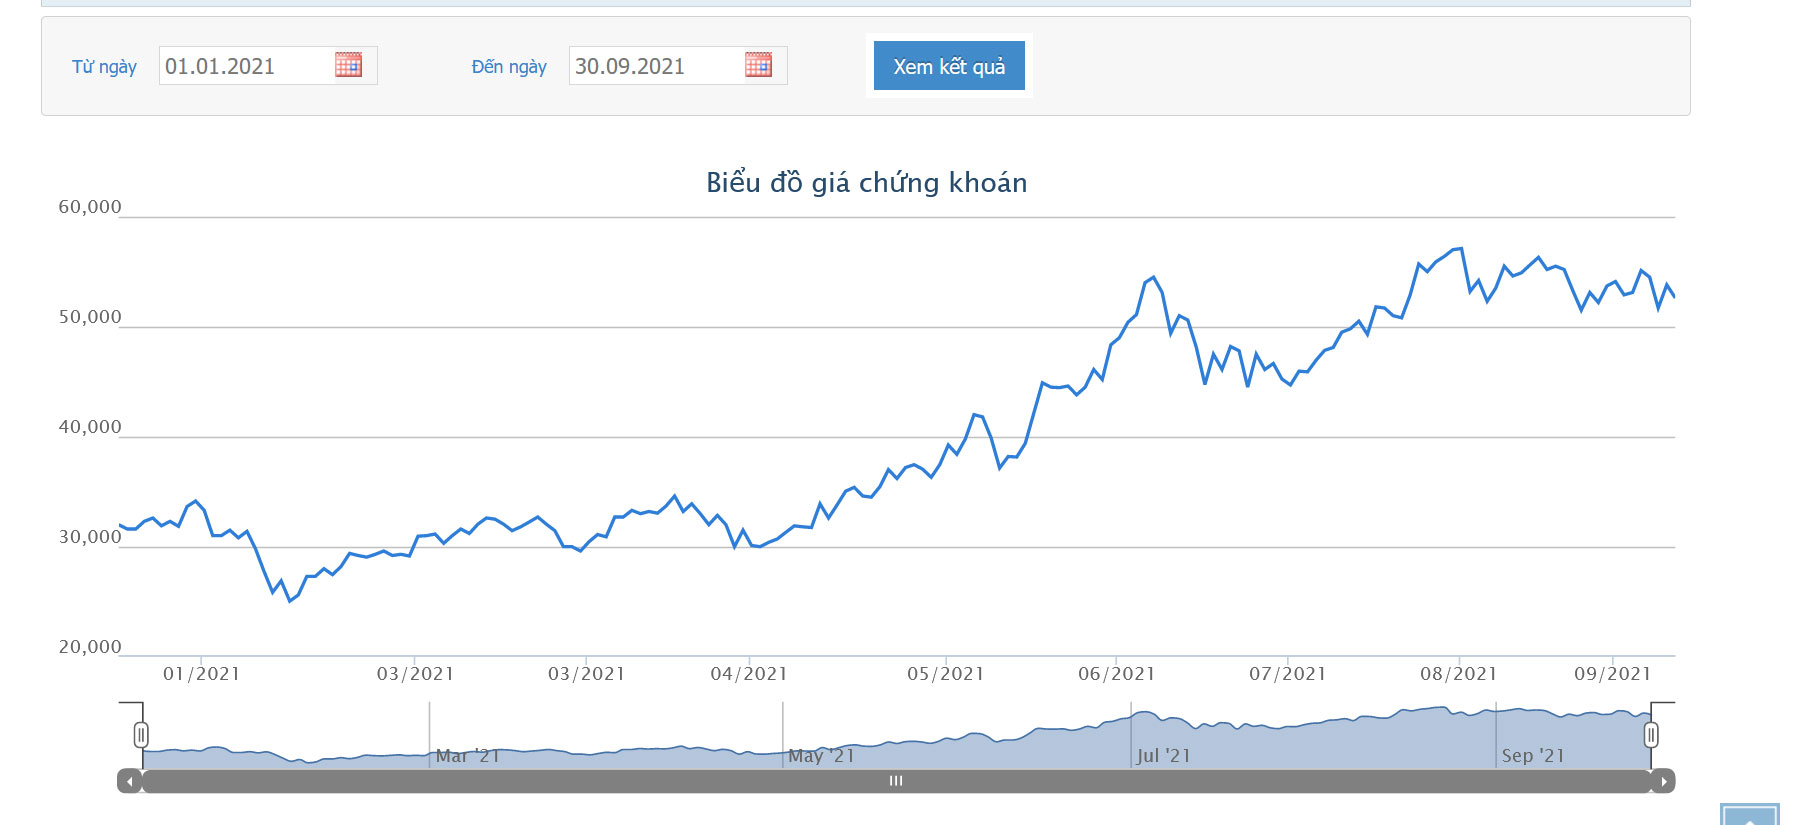Viewport: 1801px width, 825px height.
Task: Click the 60,000 y-axis label
Action: point(90,207)
